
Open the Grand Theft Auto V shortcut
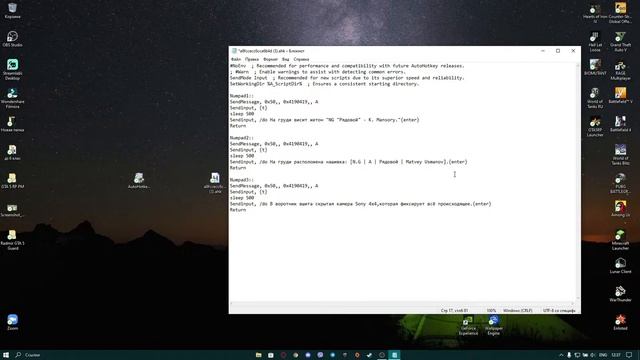coord(620,42)
